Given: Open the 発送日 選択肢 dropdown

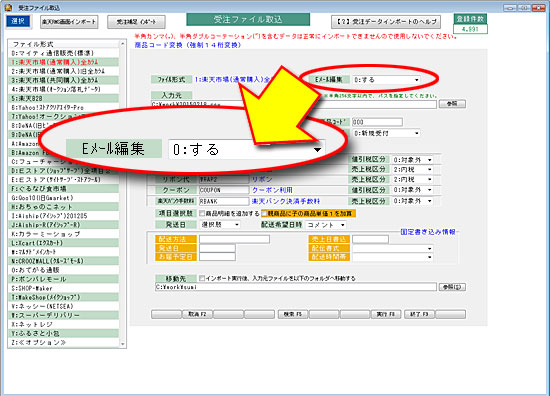Looking at the screenshot, I should (x=220, y=224).
